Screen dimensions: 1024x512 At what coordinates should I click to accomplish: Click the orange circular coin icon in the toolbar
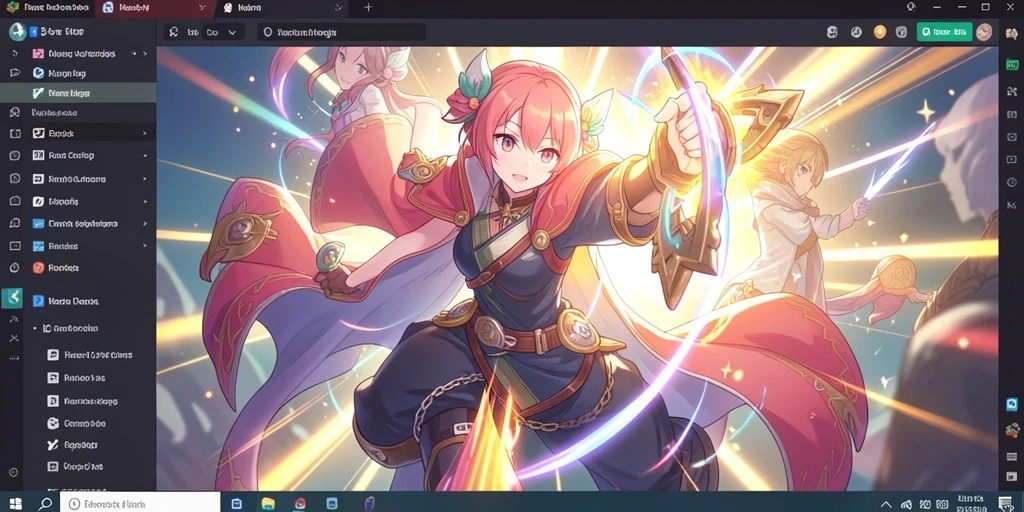click(x=880, y=31)
